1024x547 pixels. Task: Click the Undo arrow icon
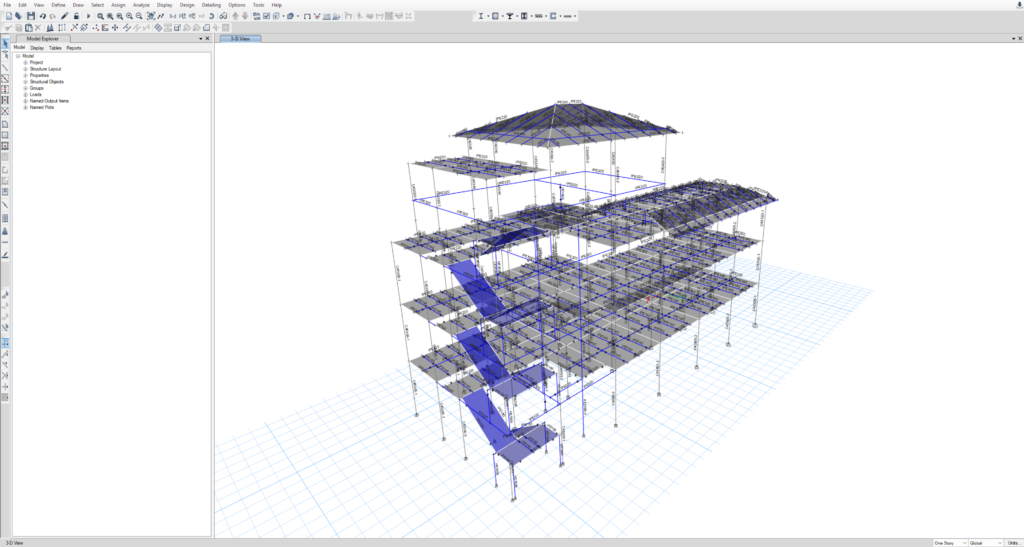(x=42, y=16)
